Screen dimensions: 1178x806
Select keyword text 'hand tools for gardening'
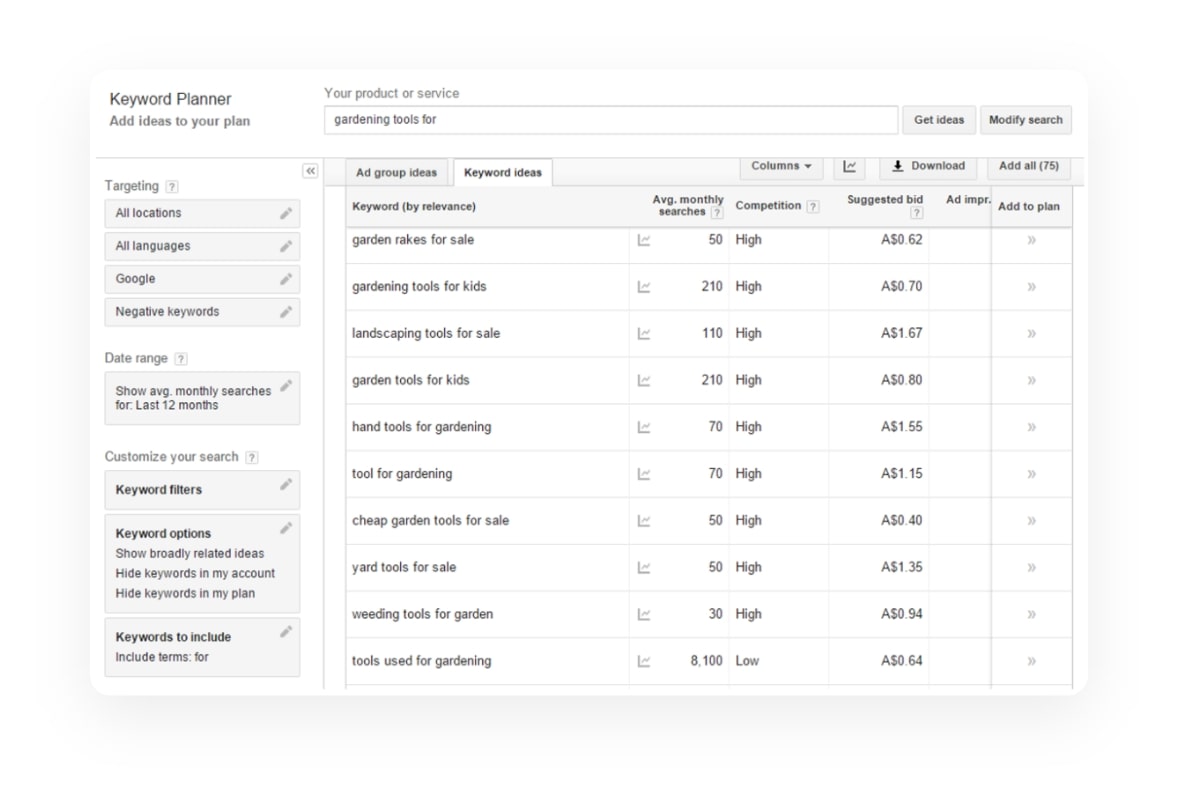[x=421, y=427]
